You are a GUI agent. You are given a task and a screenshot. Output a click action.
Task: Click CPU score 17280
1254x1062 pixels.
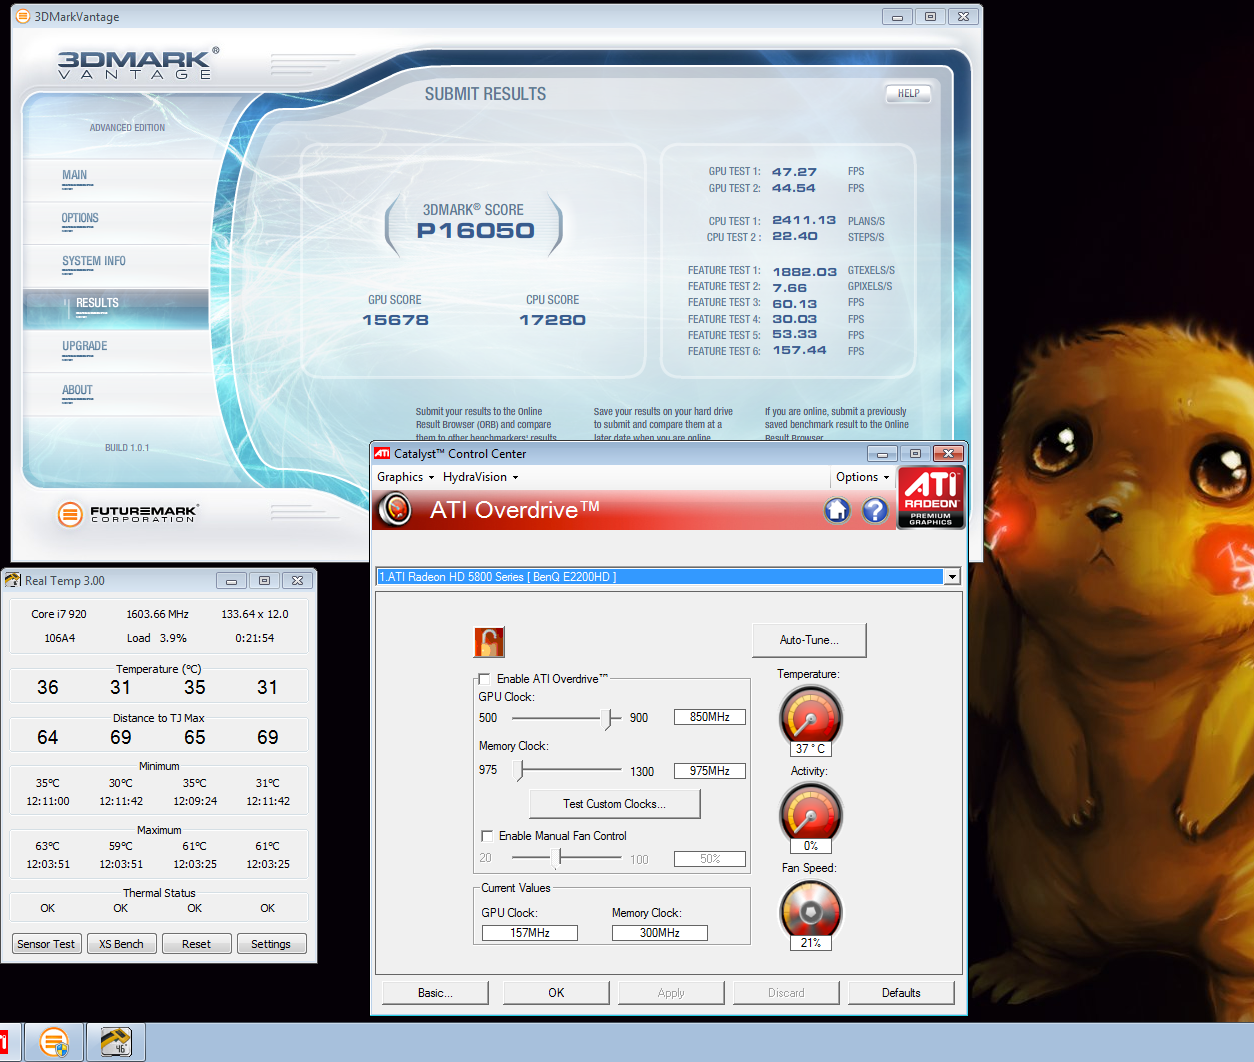tap(552, 320)
